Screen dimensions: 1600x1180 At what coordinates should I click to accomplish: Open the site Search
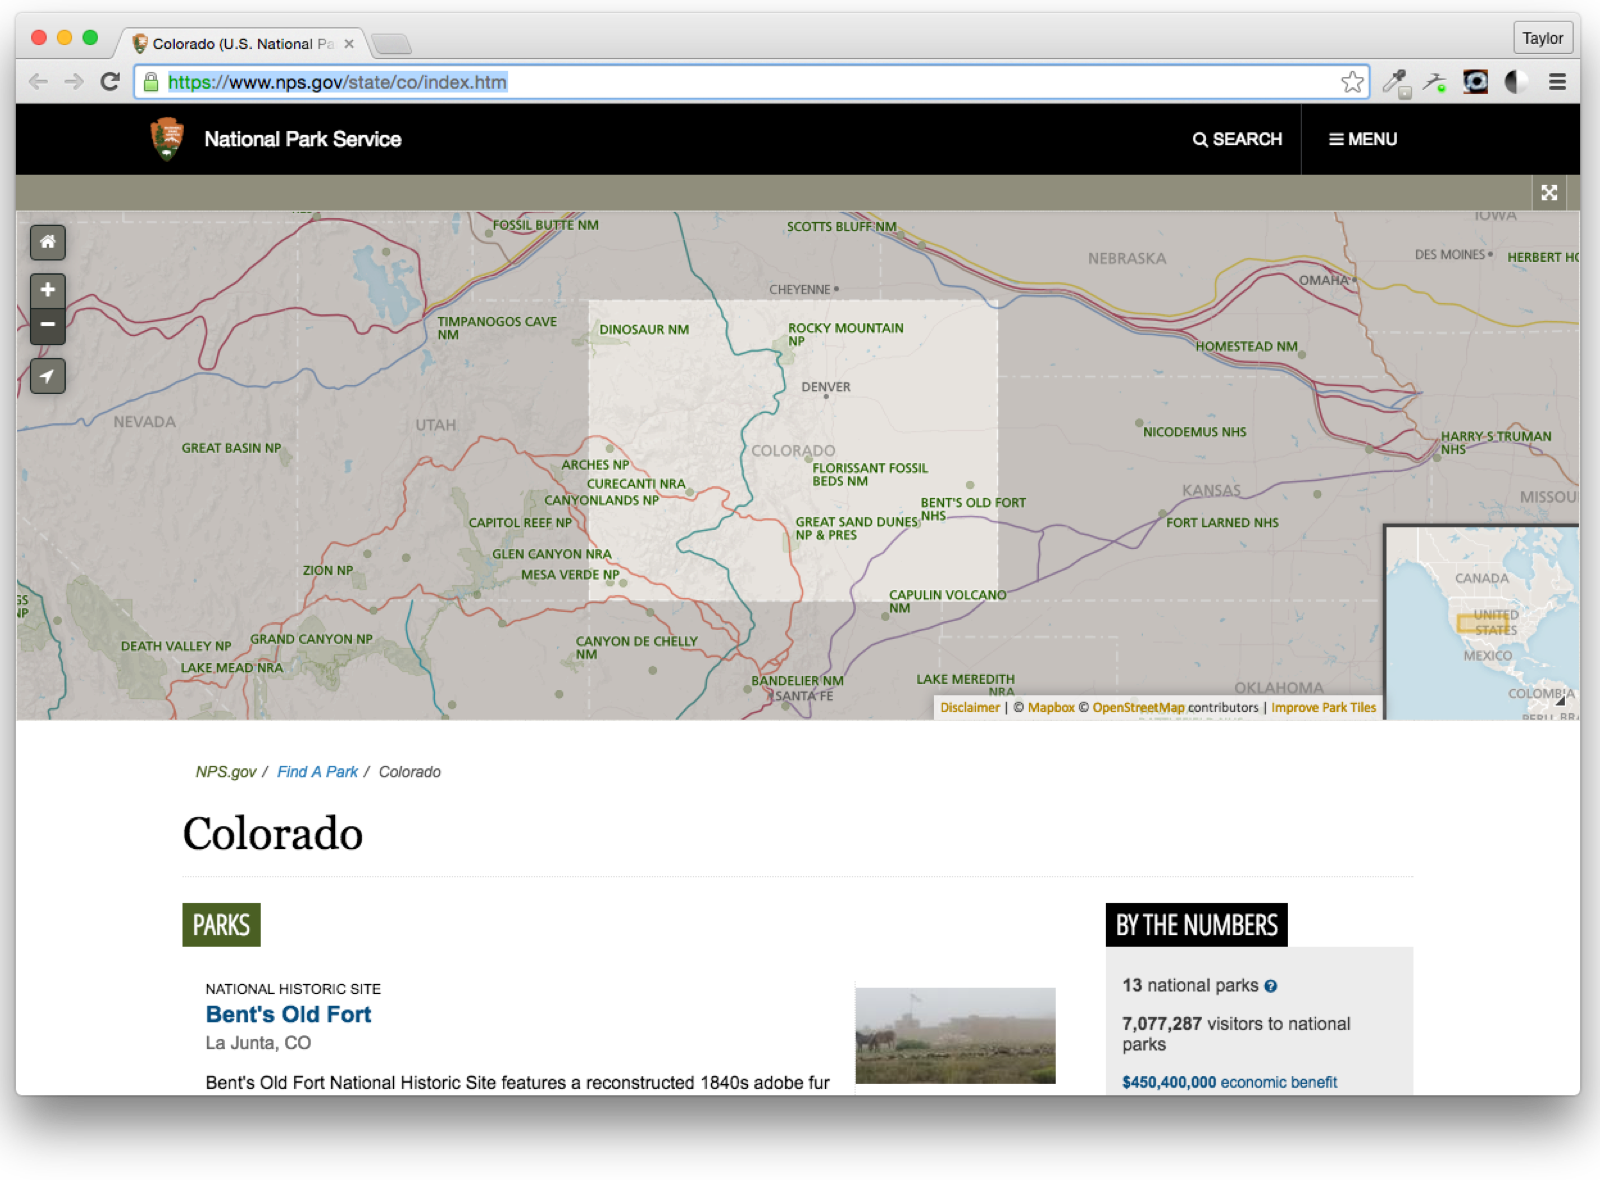(1237, 139)
